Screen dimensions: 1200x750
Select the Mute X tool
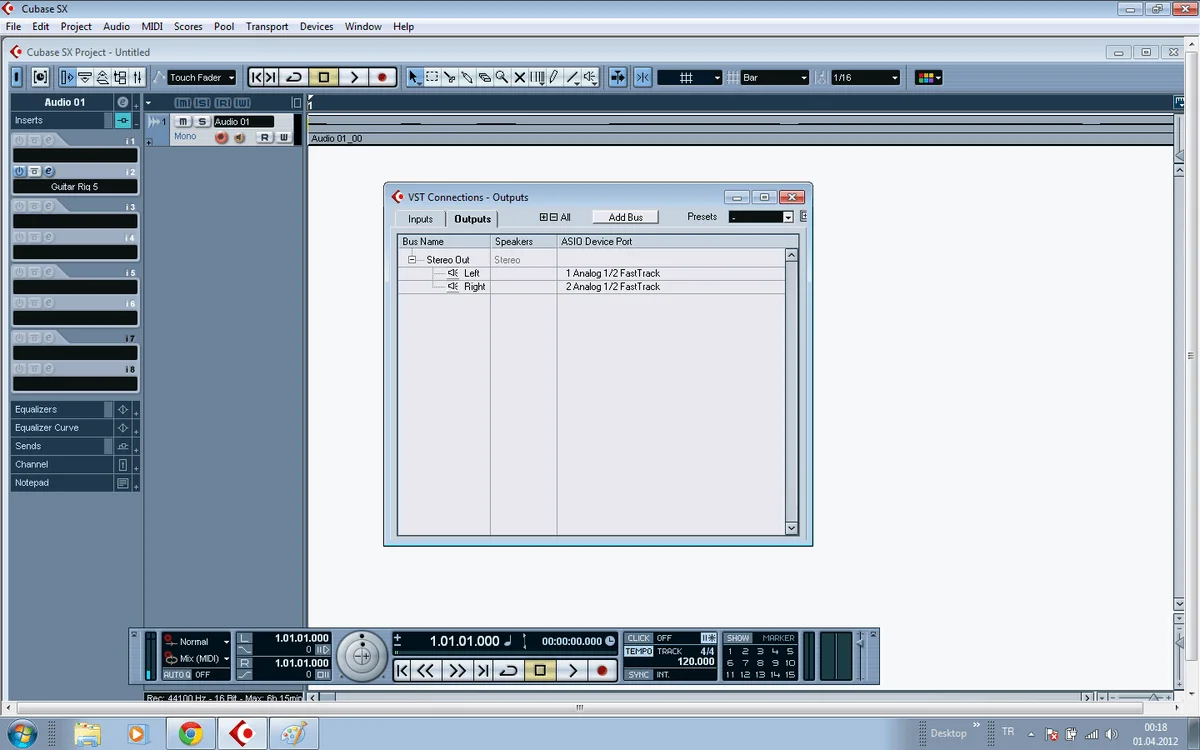click(520, 77)
